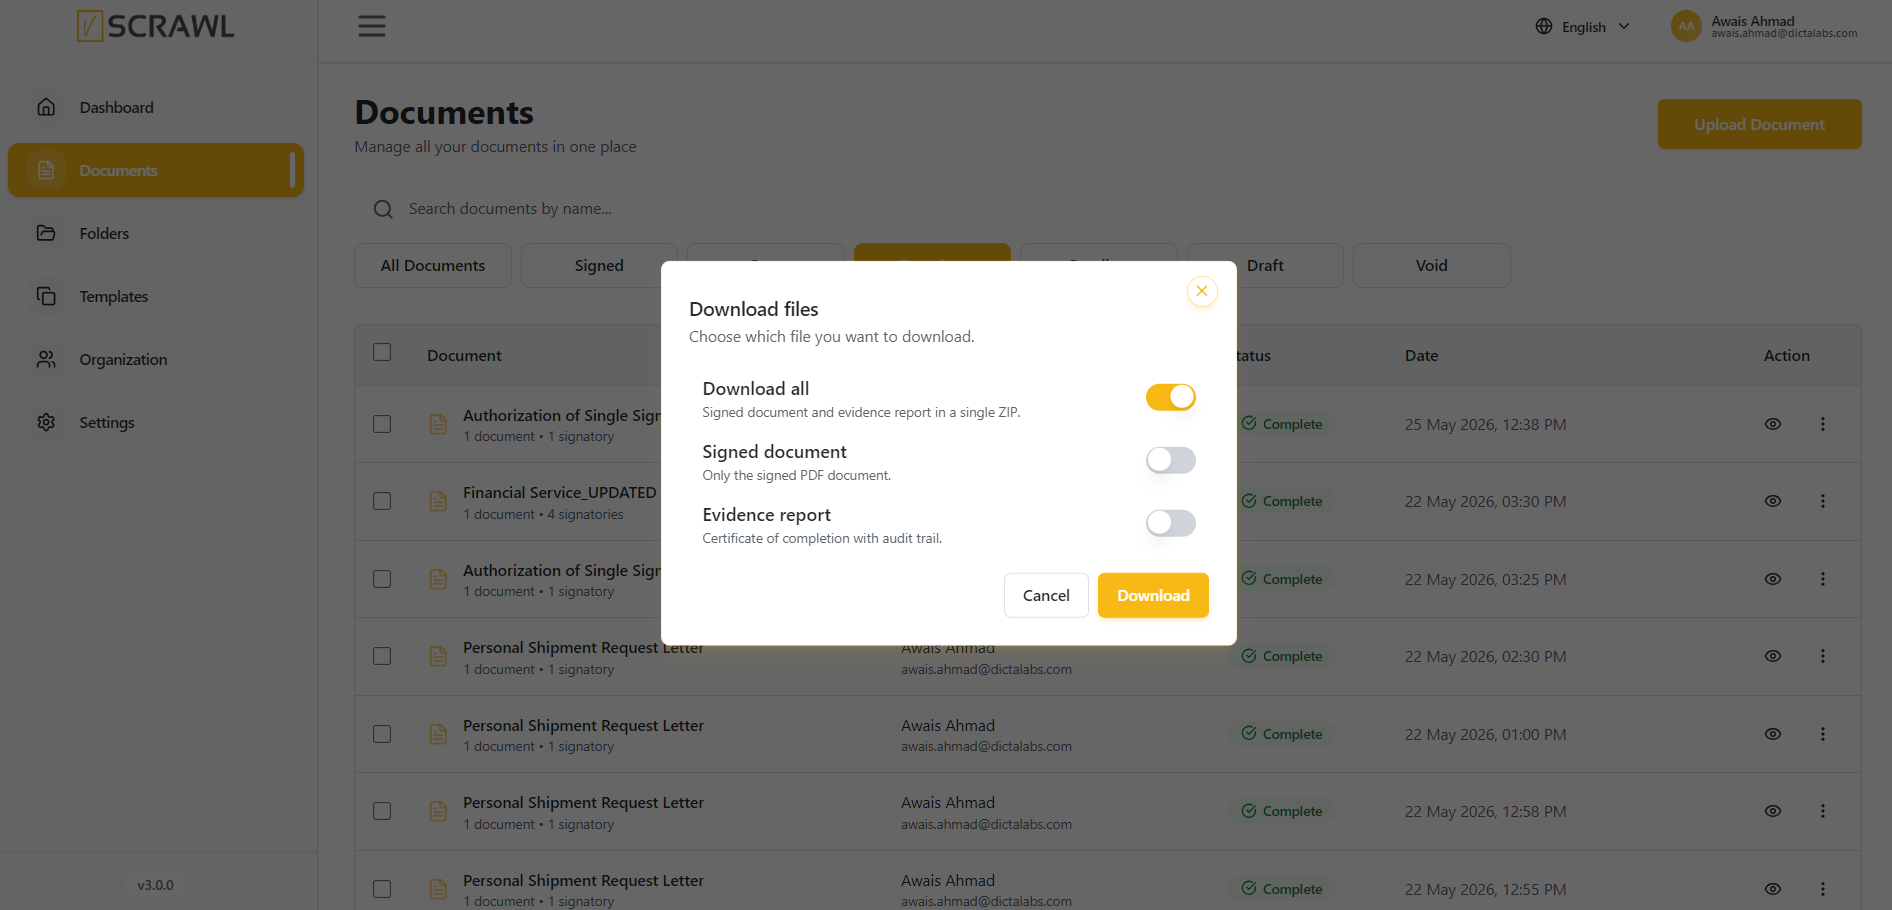This screenshot has width=1892, height=910.
Task: Focus the Search documents by name field
Action: pyautogui.click(x=1107, y=209)
